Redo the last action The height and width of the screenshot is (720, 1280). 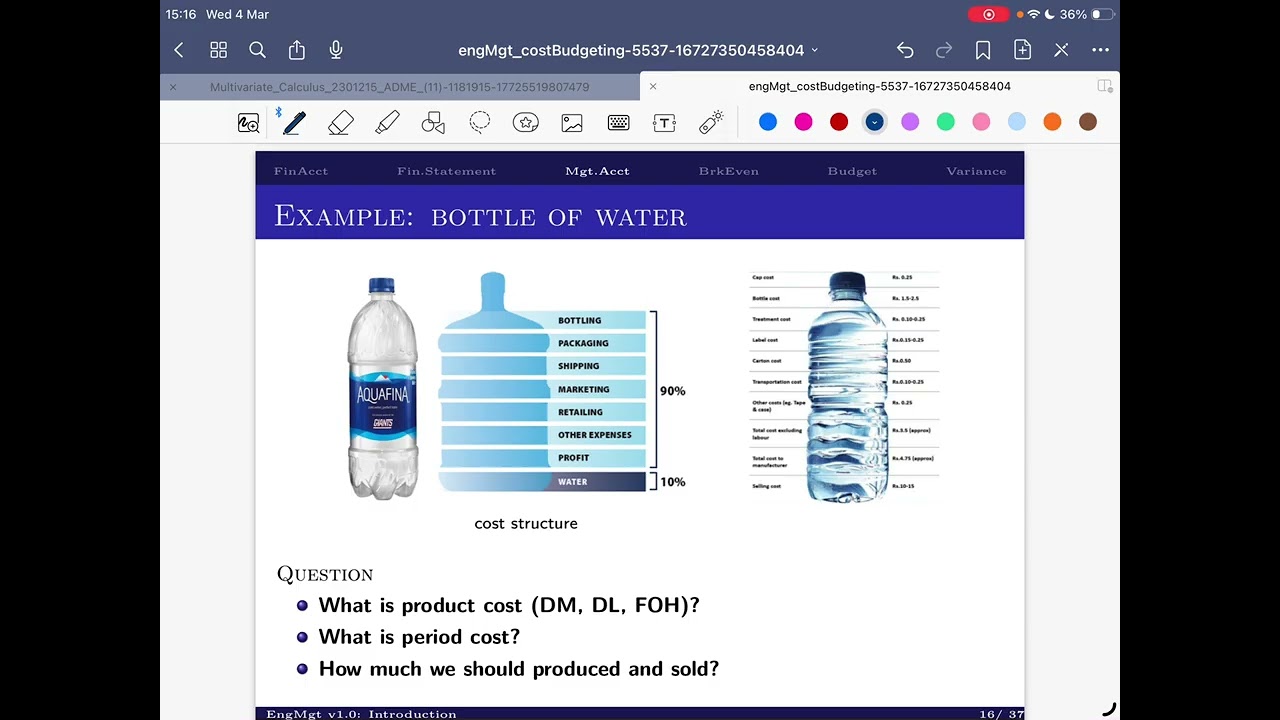click(944, 50)
